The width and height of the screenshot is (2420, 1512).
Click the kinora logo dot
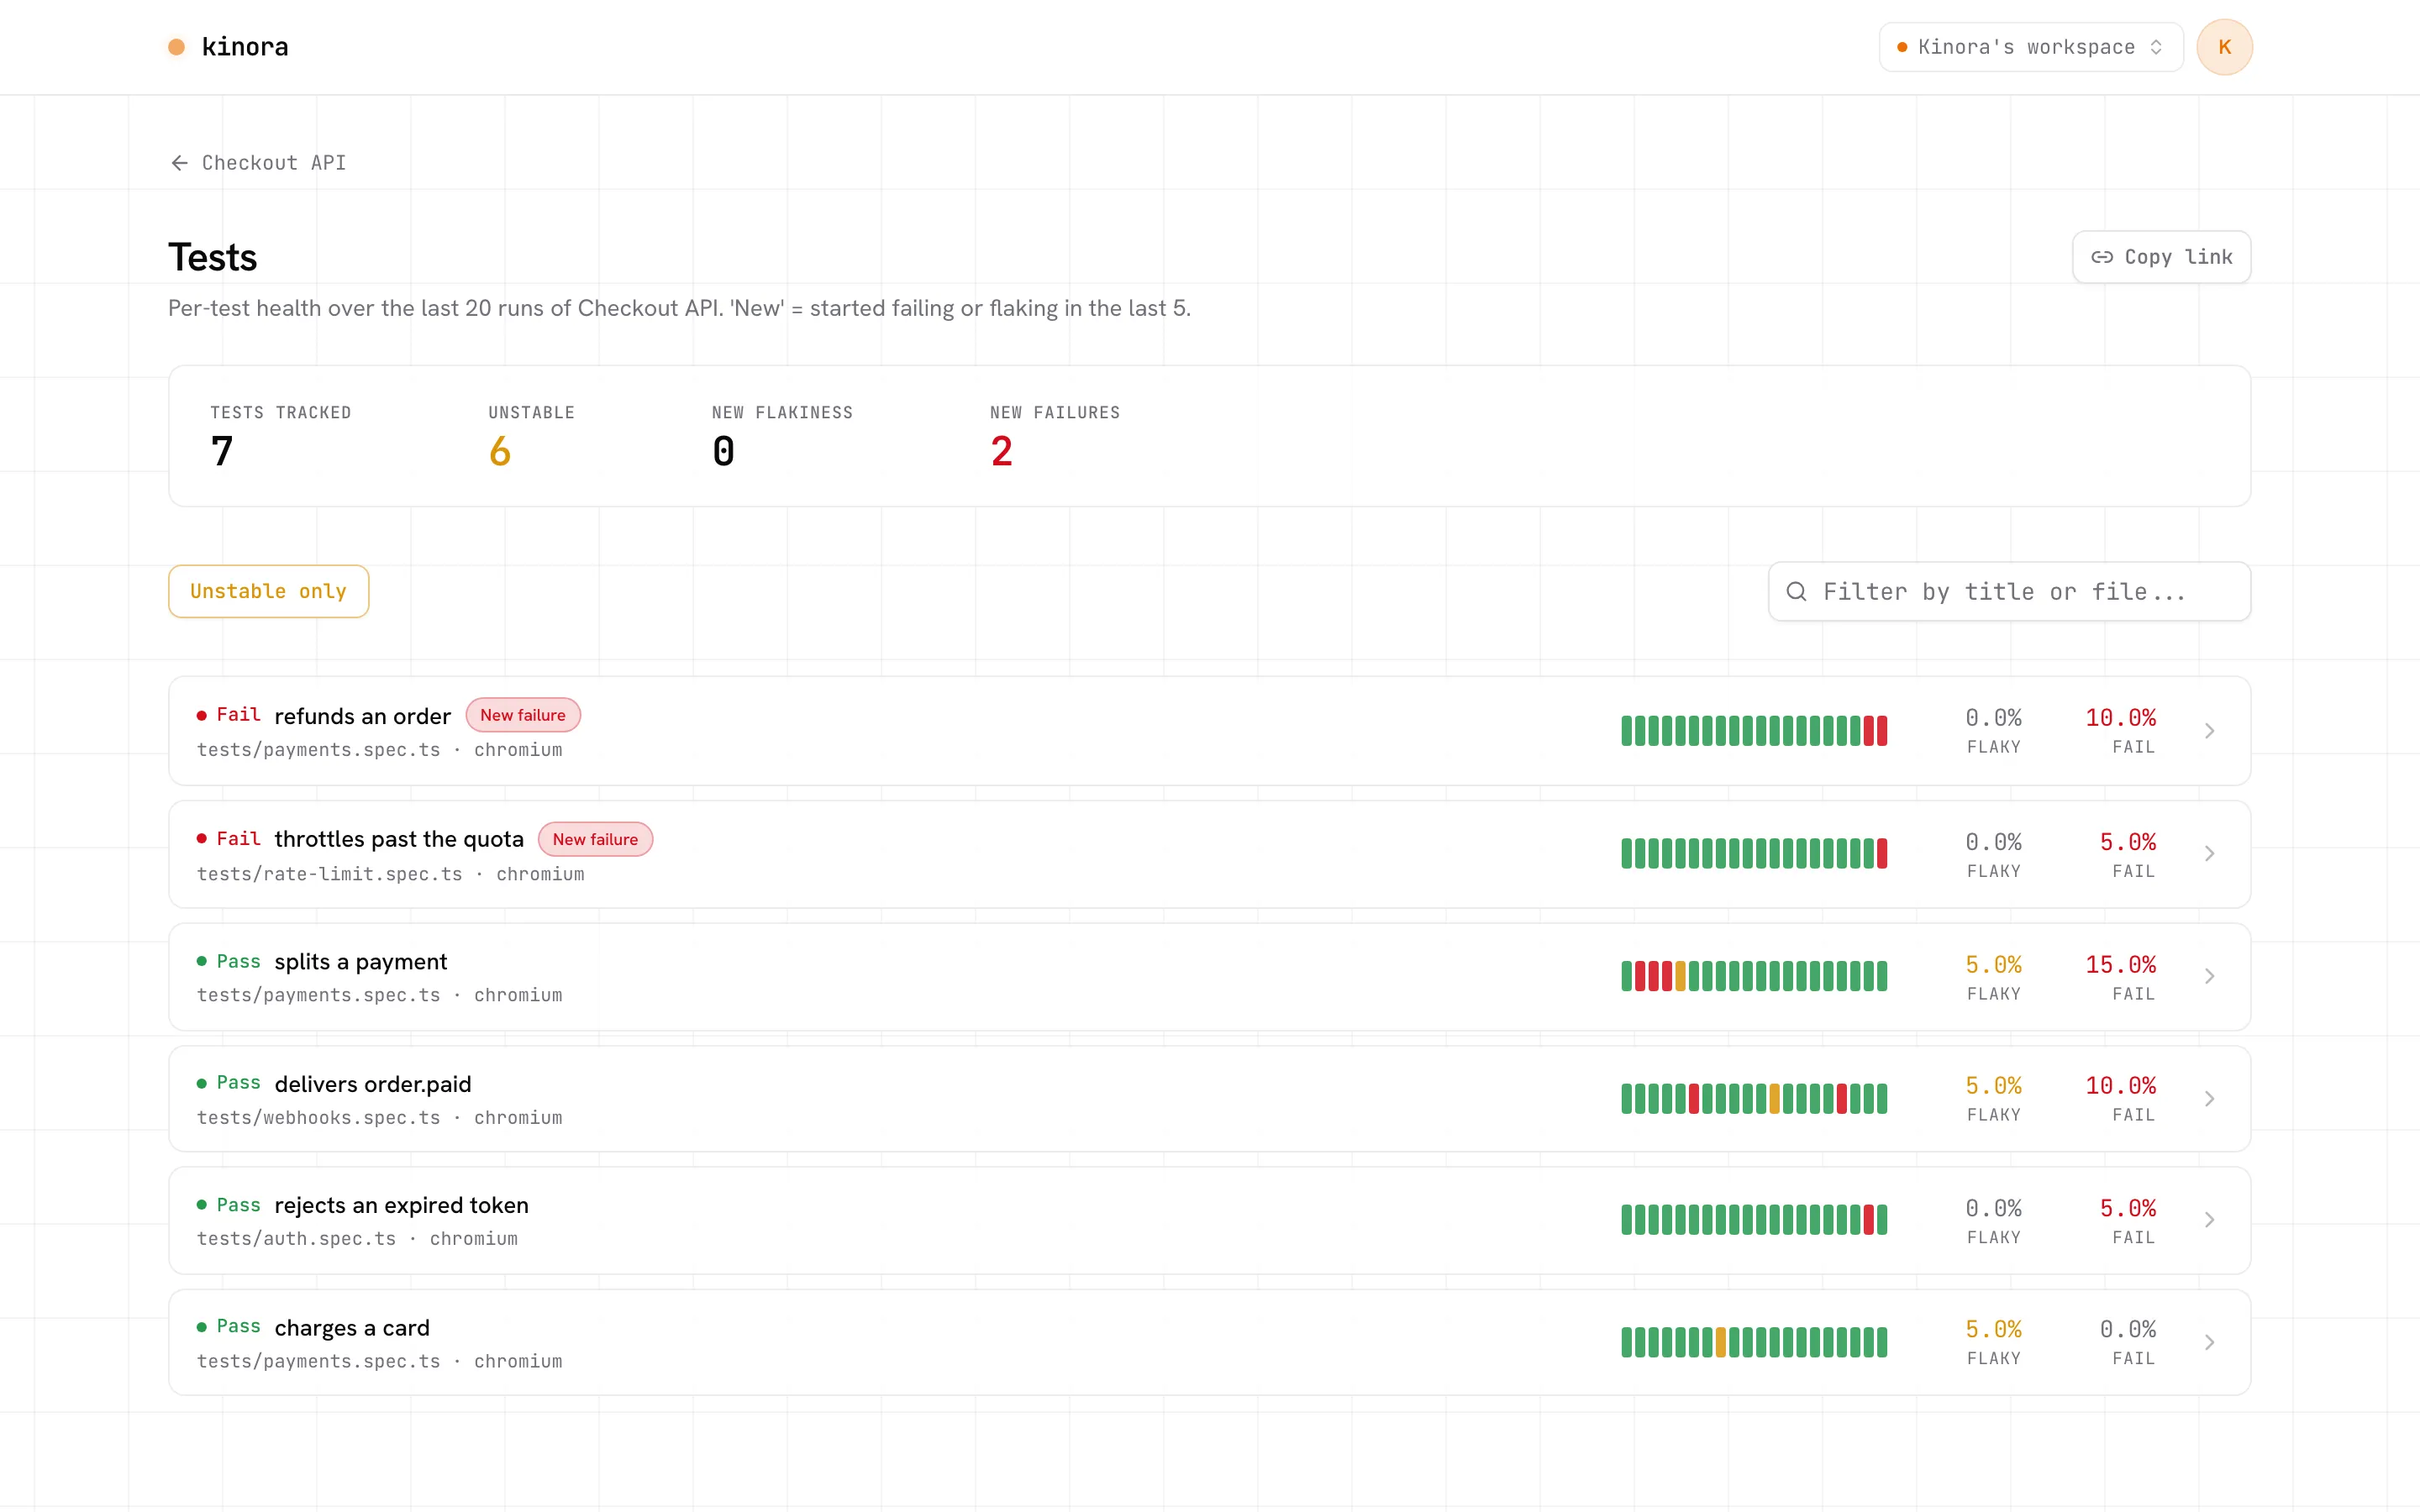tap(176, 47)
